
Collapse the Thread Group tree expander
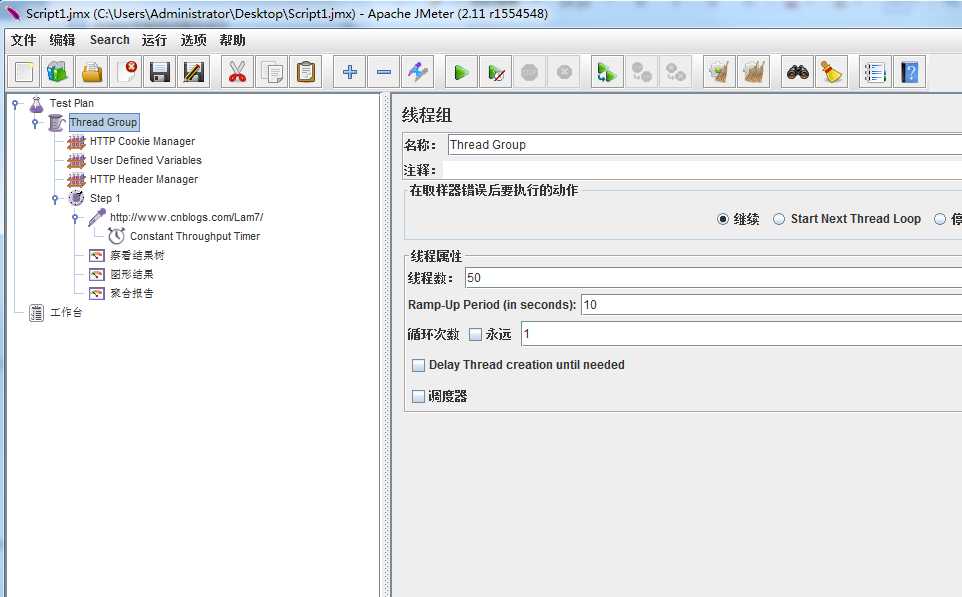click(x=35, y=123)
